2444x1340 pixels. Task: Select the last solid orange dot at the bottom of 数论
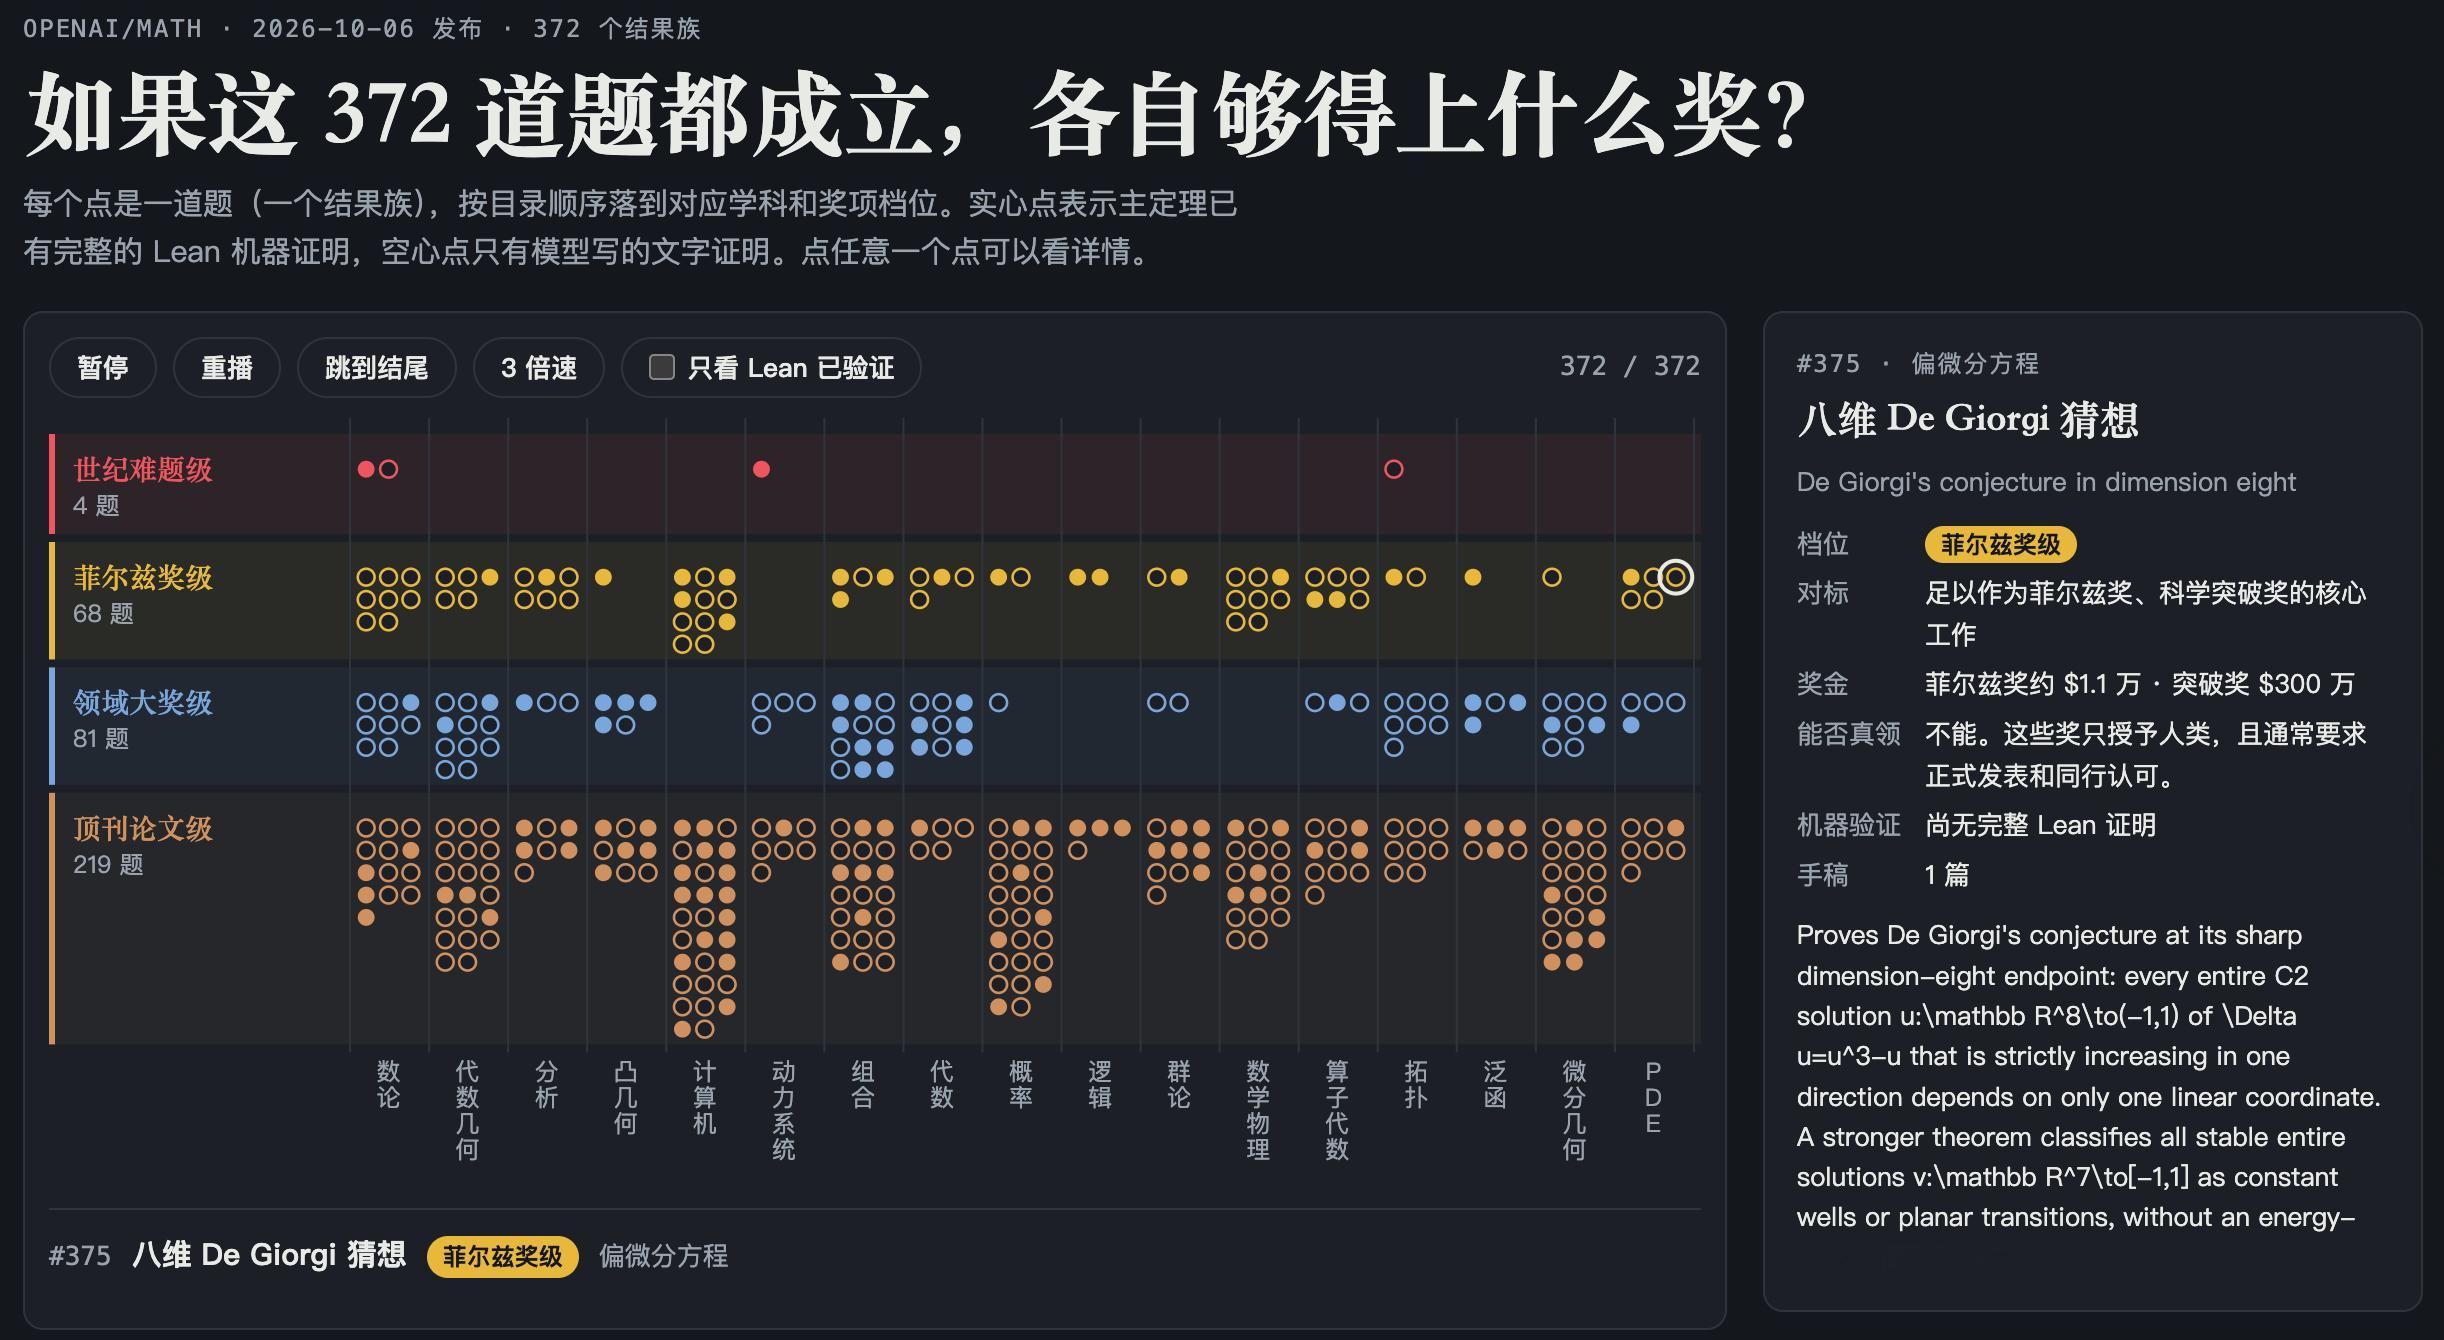coord(366,917)
